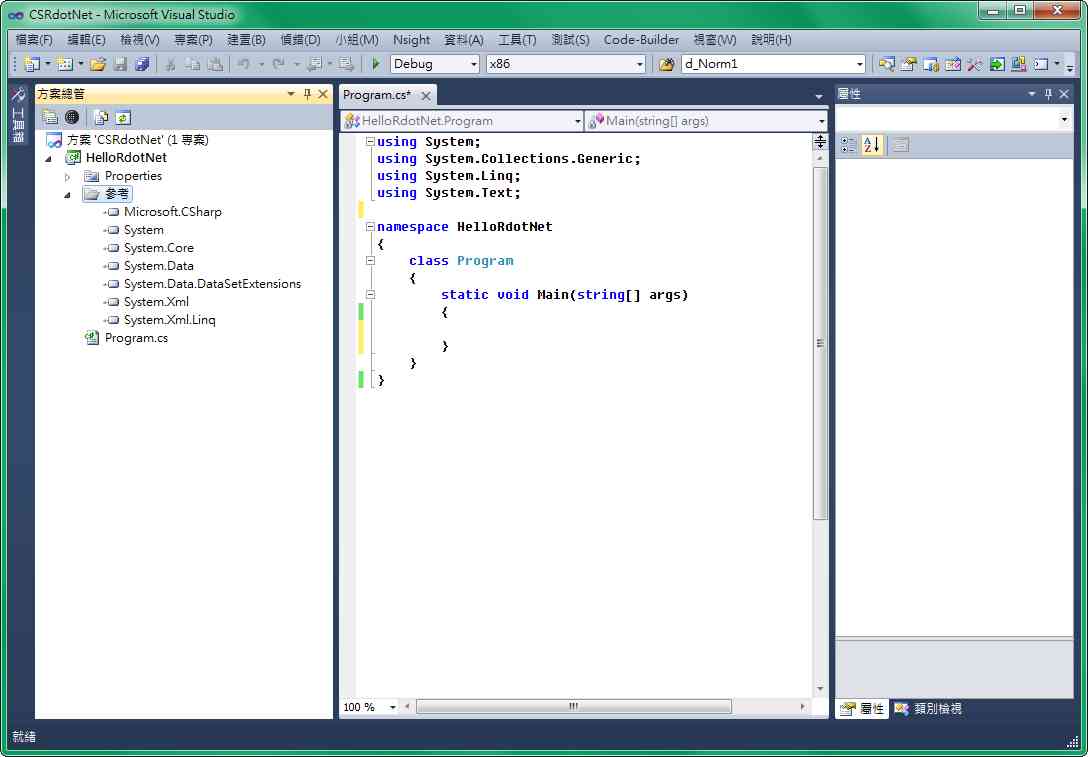
Task: Click the editor horizontal scrollbar thumb
Action: click(573, 707)
